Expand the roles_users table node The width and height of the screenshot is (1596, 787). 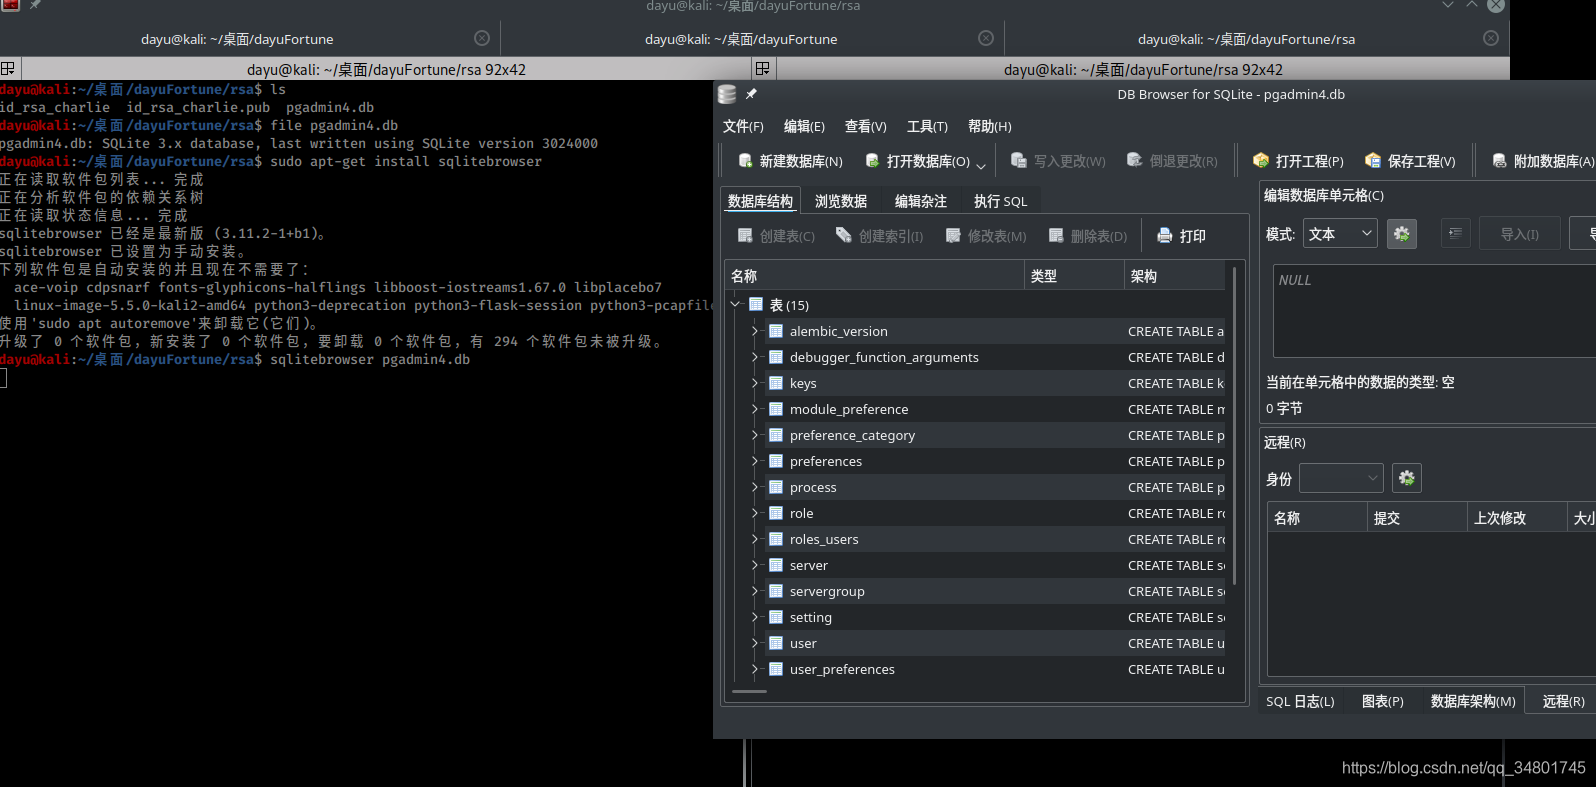coord(755,539)
